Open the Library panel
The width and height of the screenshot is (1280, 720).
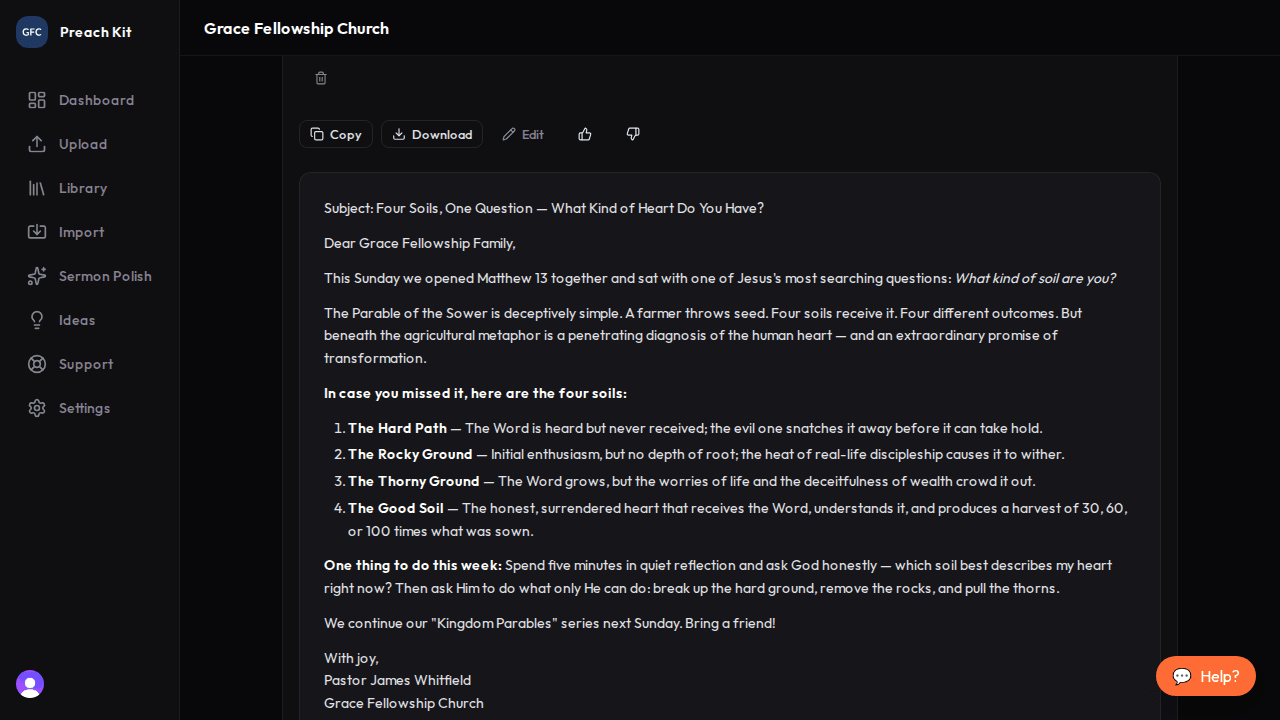click(x=82, y=188)
